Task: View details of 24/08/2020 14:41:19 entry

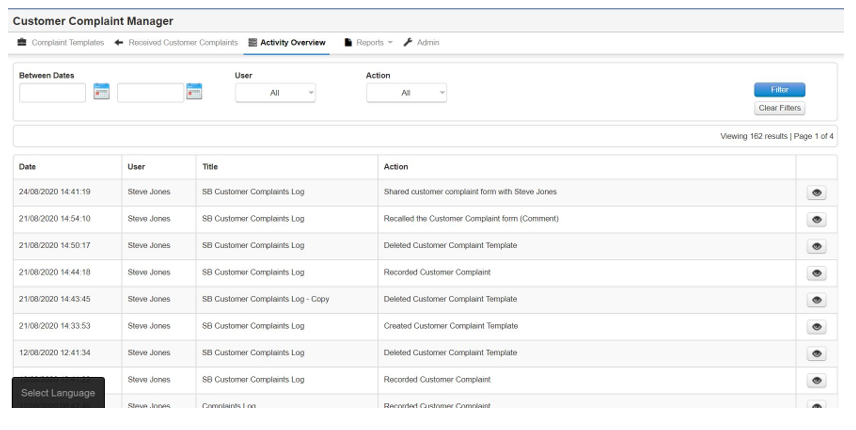Action: tap(816, 193)
